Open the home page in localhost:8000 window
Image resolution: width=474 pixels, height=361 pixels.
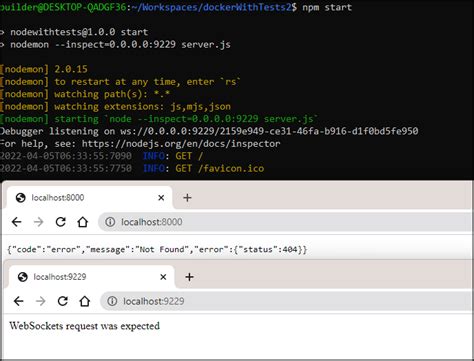coord(83,222)
